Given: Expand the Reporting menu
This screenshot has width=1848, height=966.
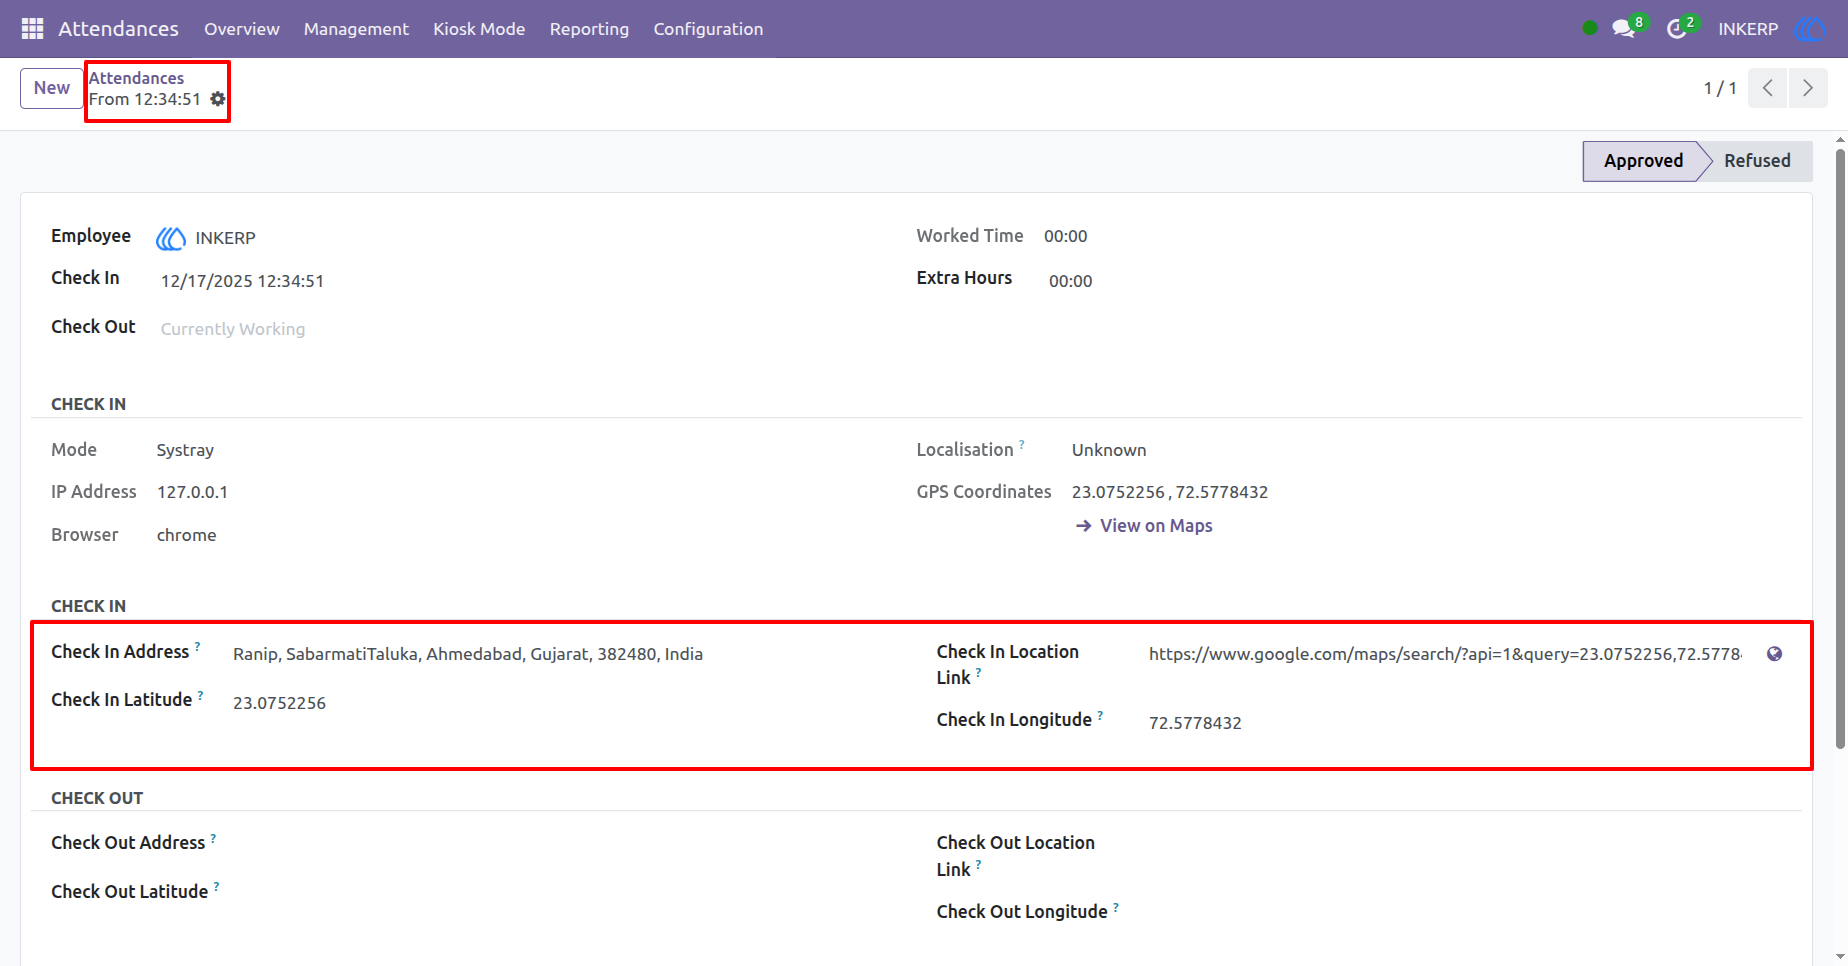Looking at the screenshot, I should 589,29.
